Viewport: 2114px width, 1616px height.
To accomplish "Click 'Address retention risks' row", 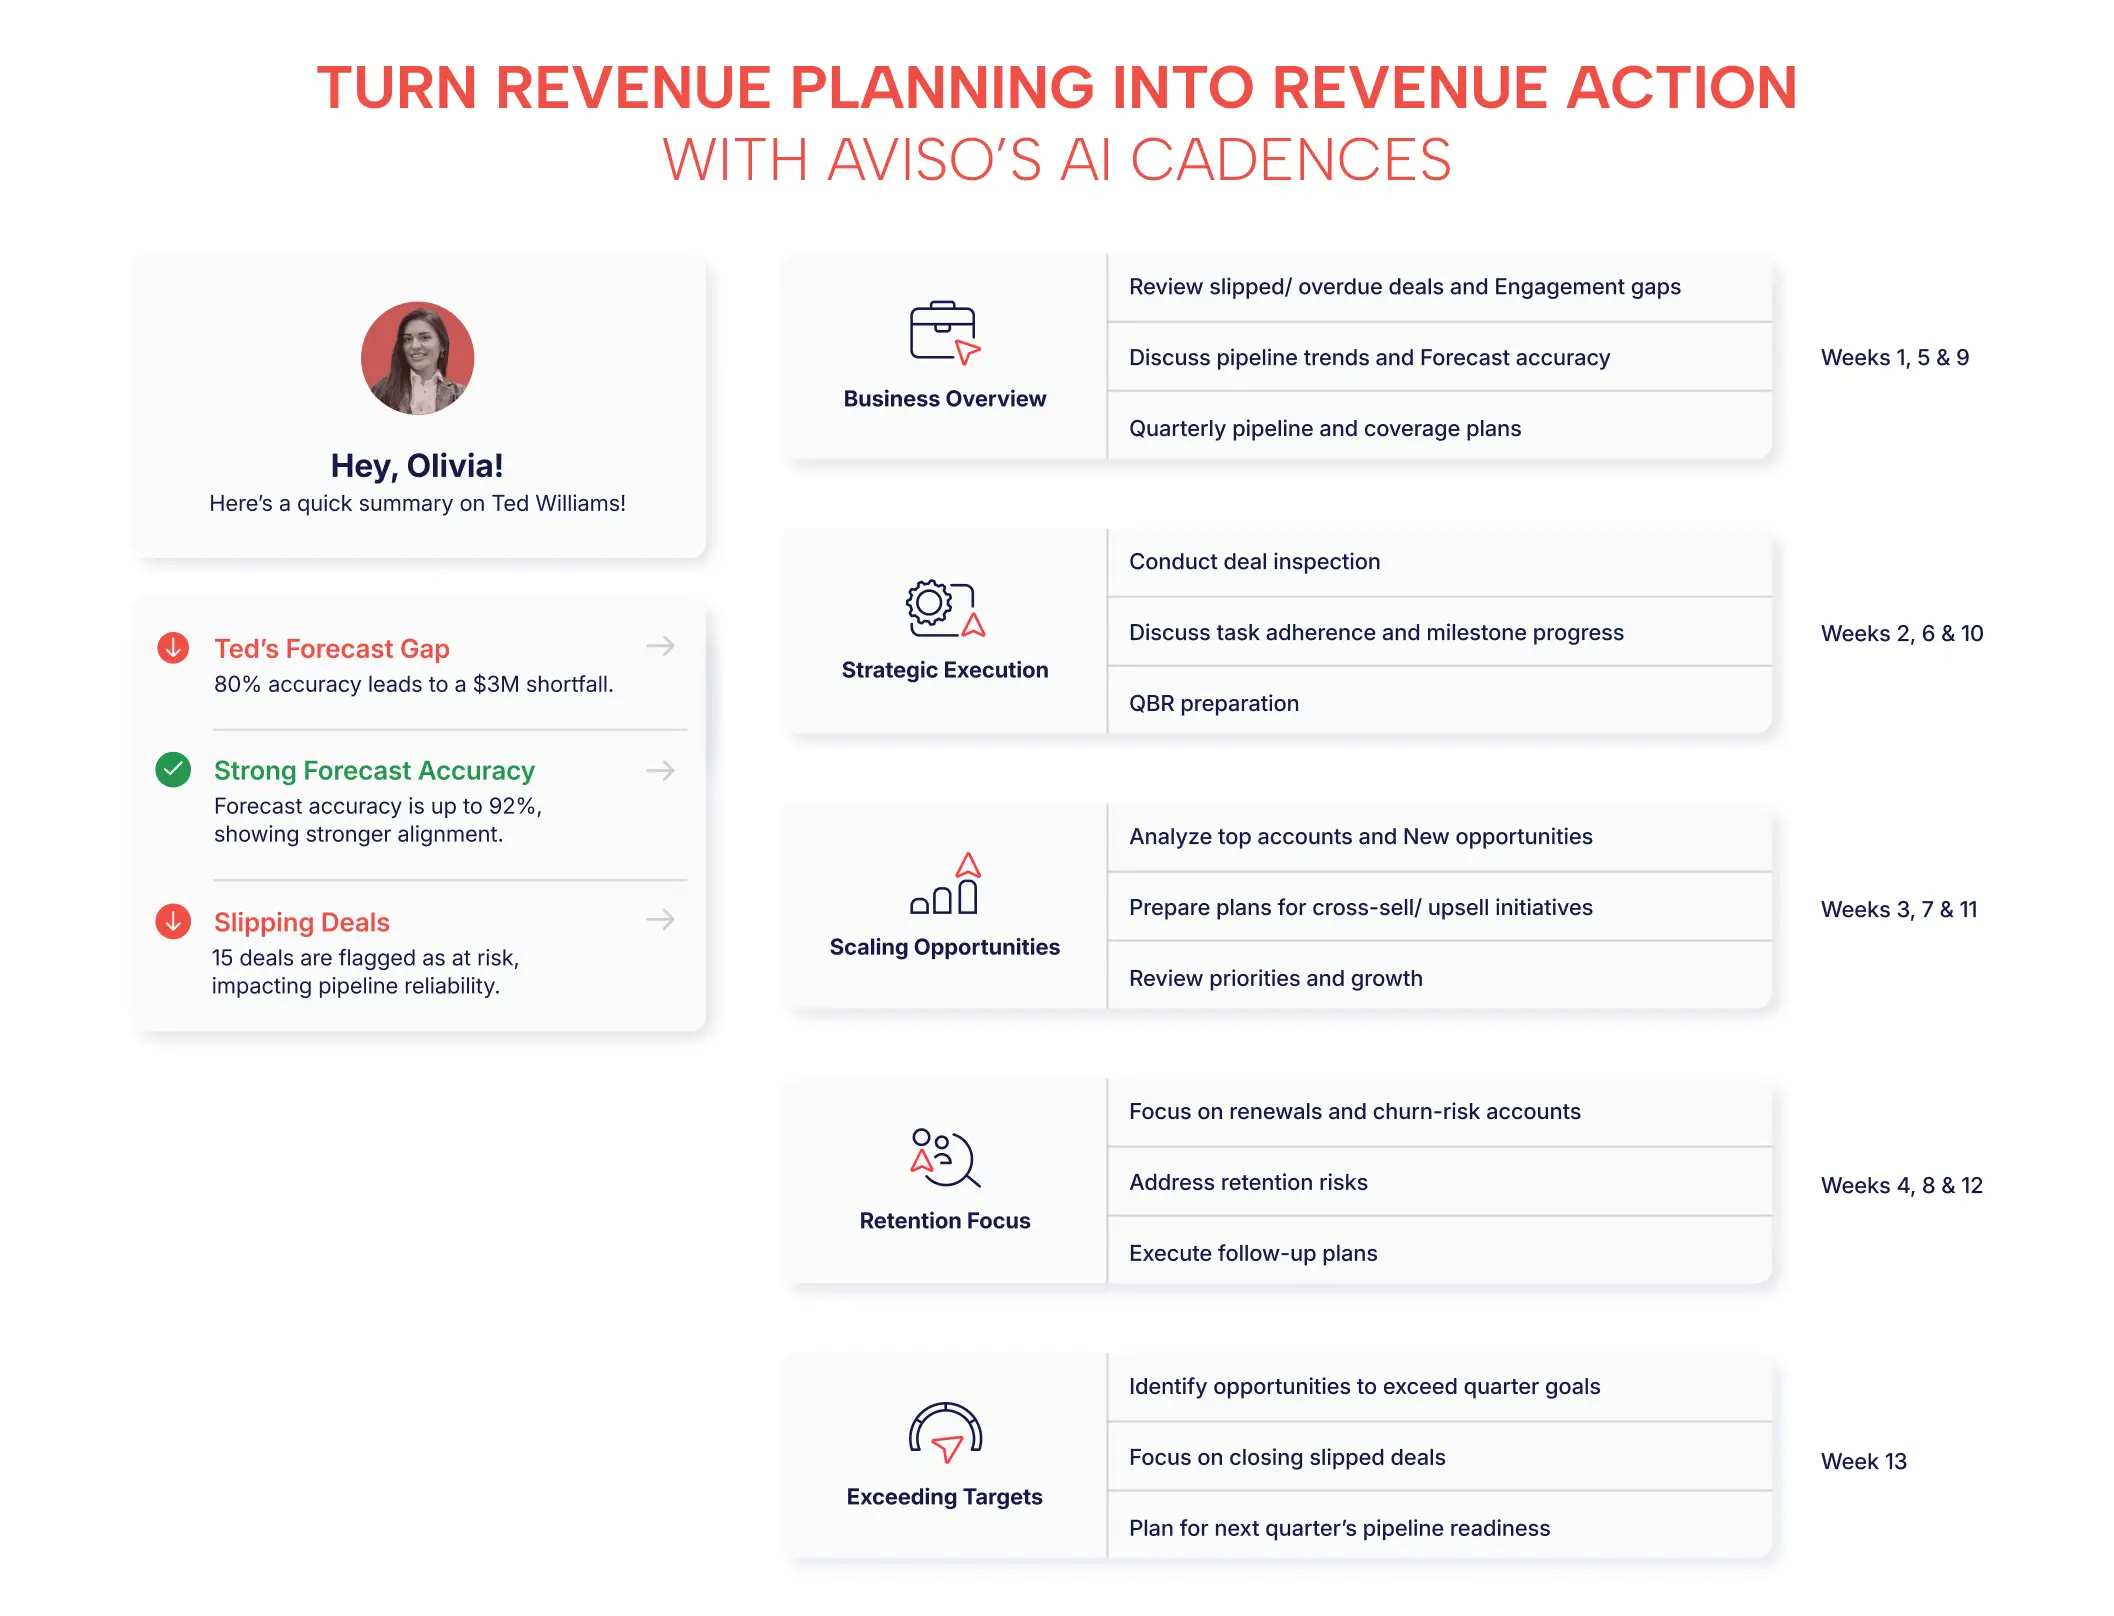I will tap(1440, 1182).
